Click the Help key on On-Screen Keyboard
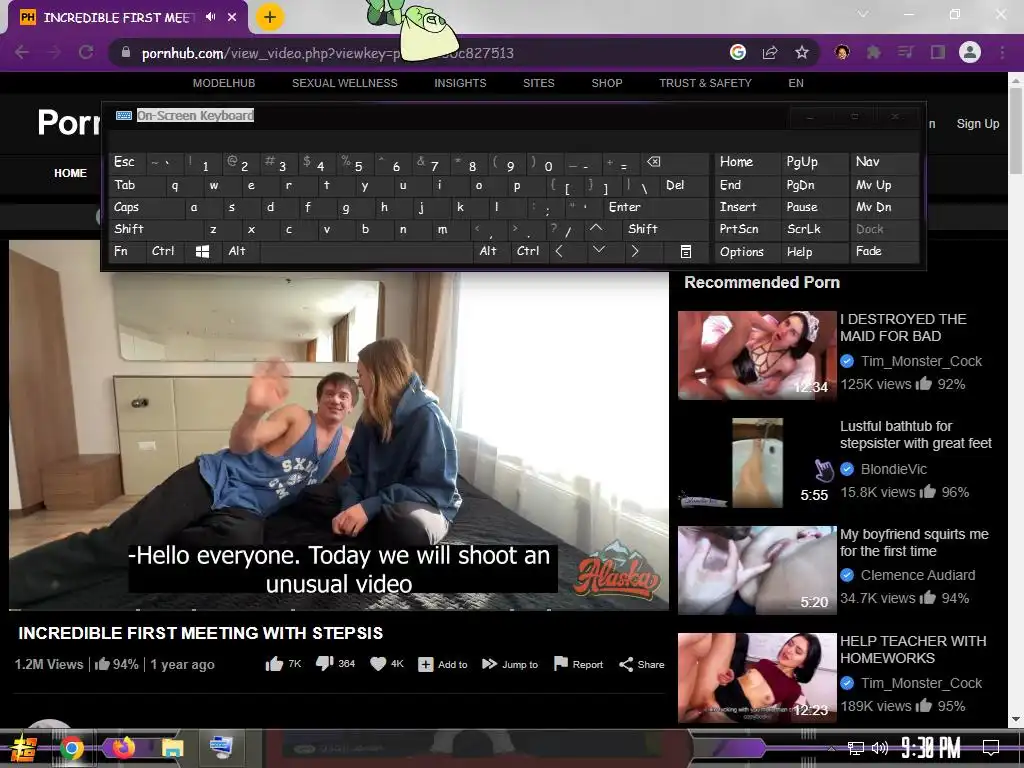 click(x=815, y=251)
